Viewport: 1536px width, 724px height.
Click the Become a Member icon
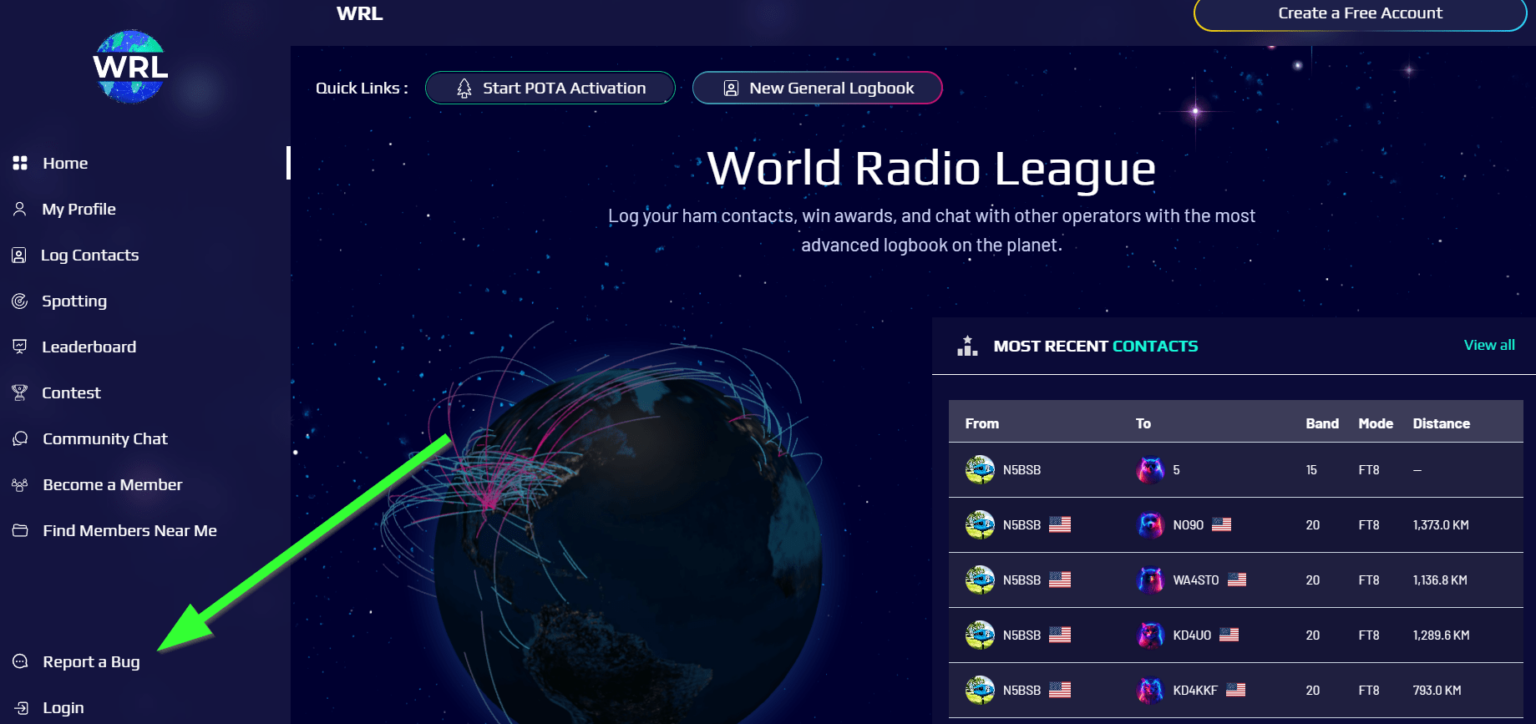(x=19, y=484)
